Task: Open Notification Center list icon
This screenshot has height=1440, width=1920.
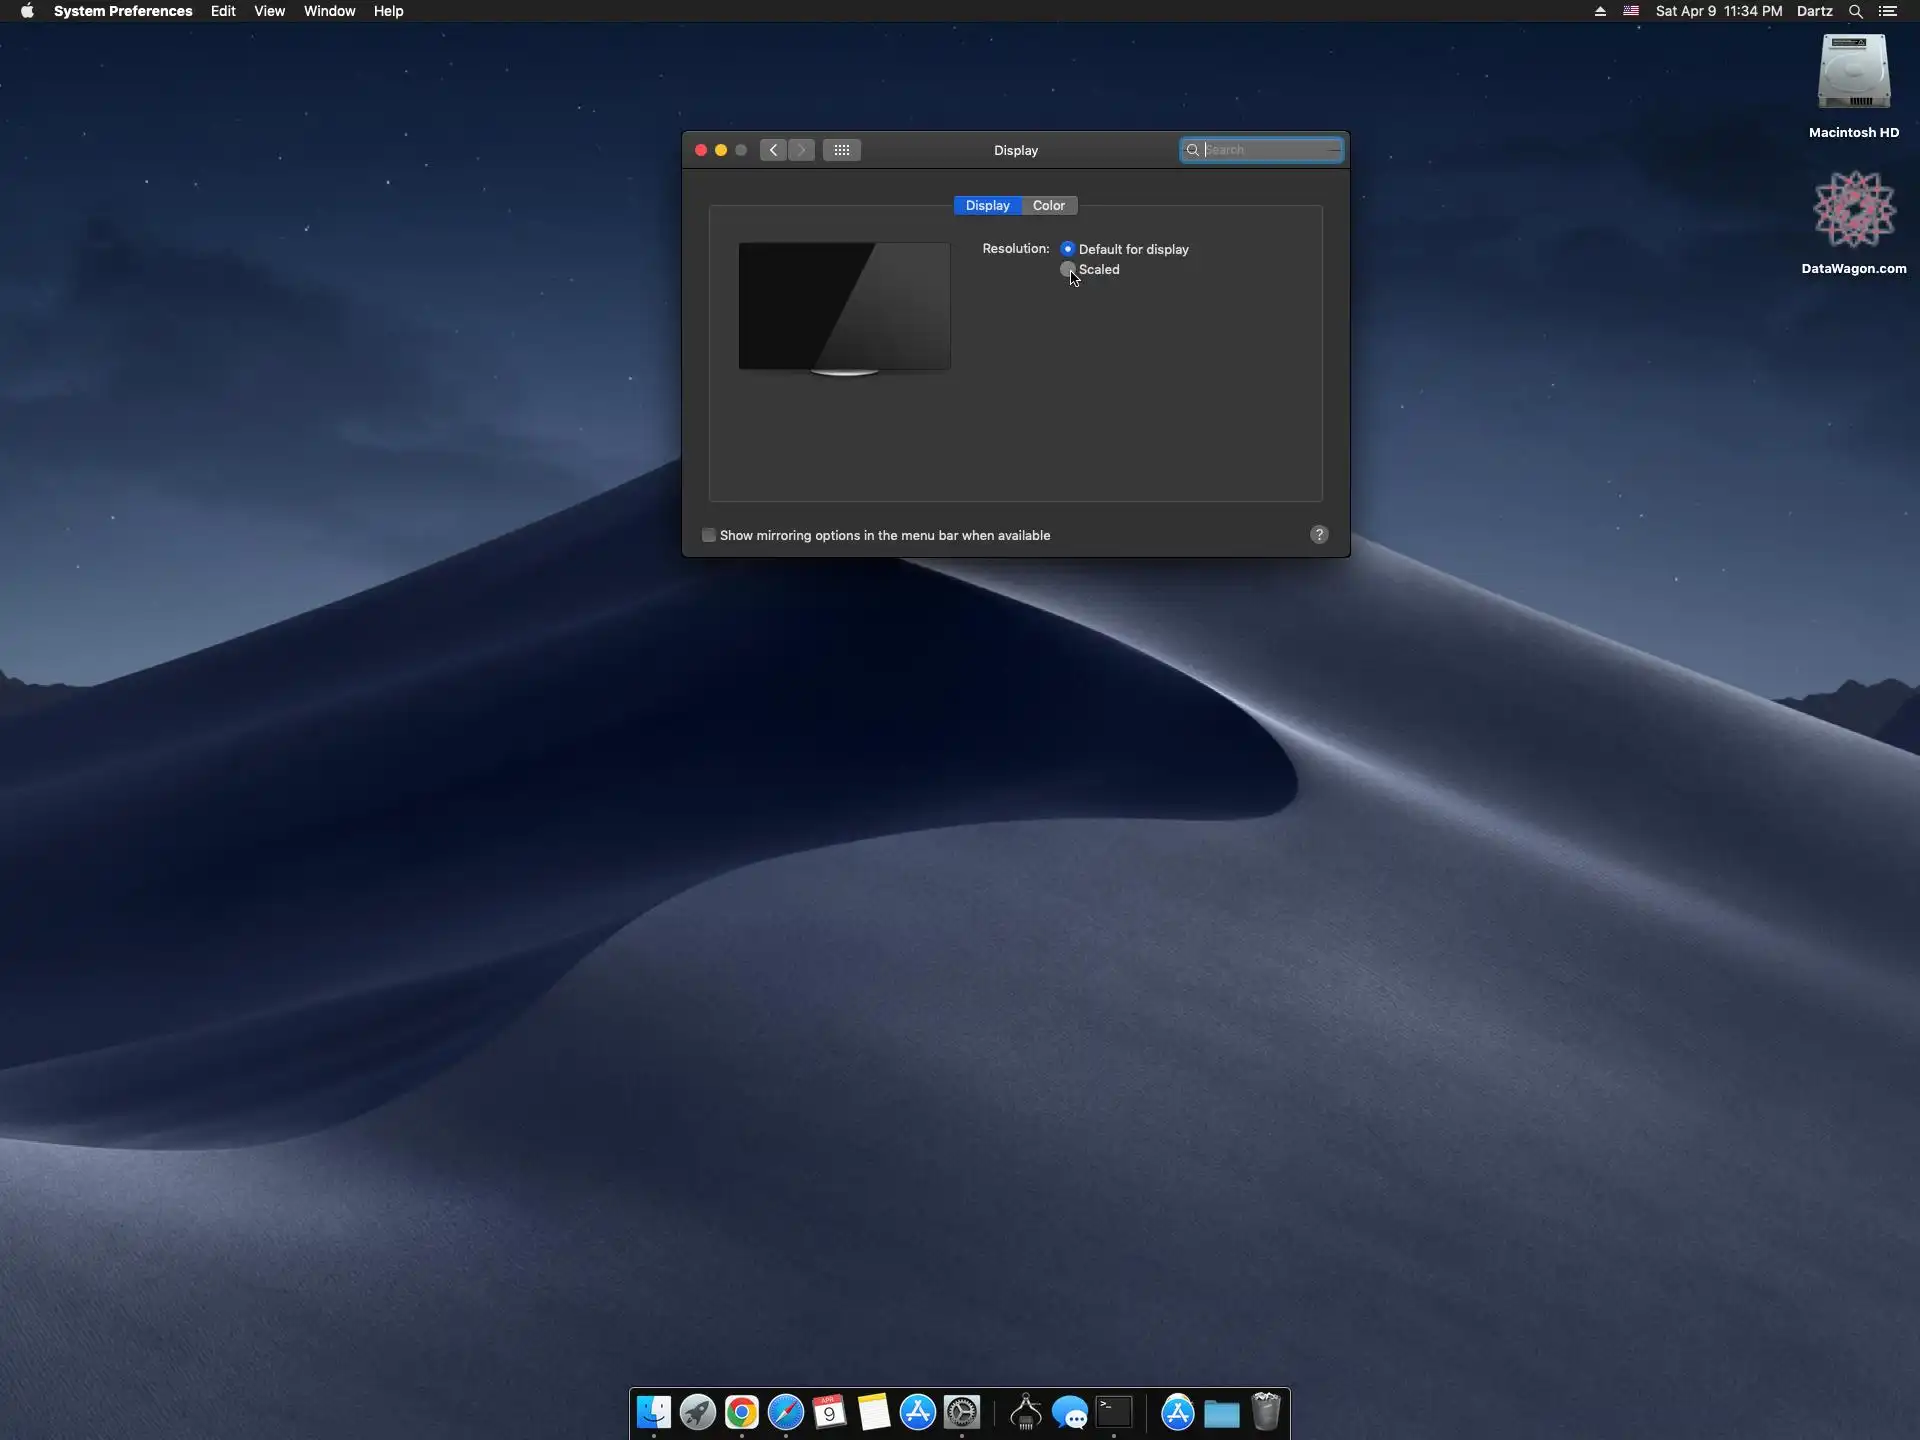Action: (1888, 11)
